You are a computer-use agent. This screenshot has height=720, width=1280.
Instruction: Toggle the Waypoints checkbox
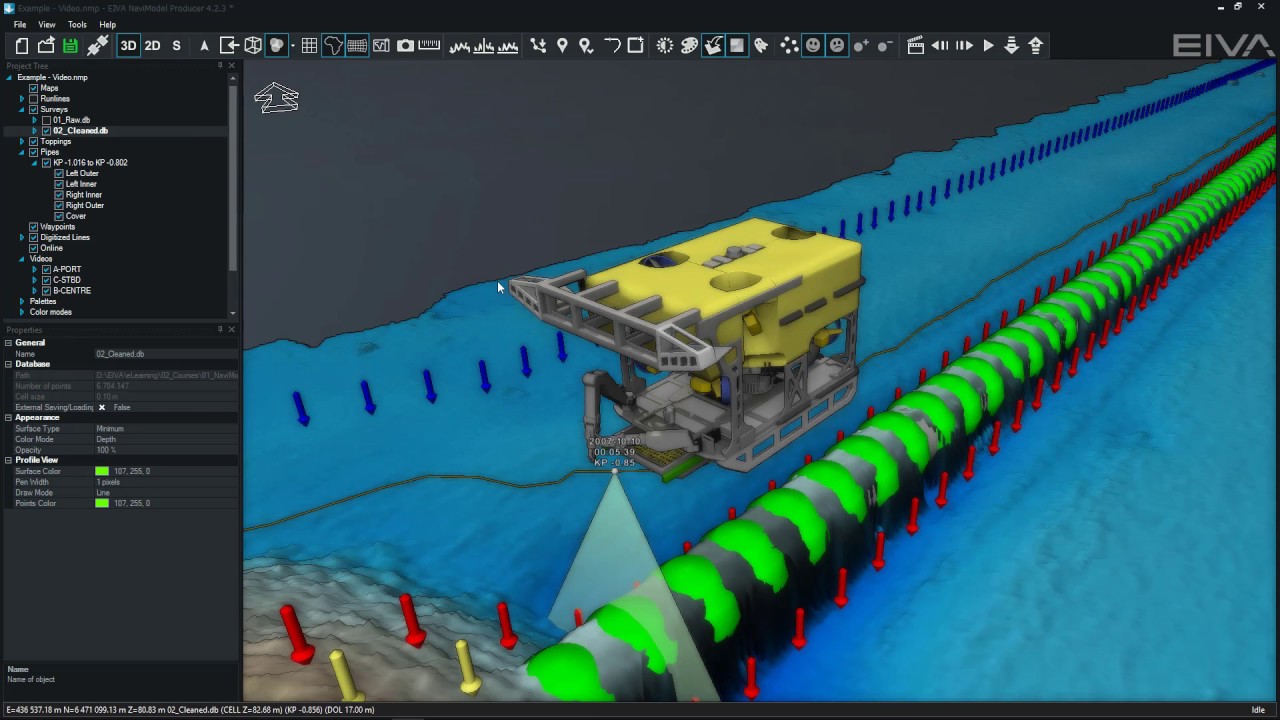[x=34, y=227]
